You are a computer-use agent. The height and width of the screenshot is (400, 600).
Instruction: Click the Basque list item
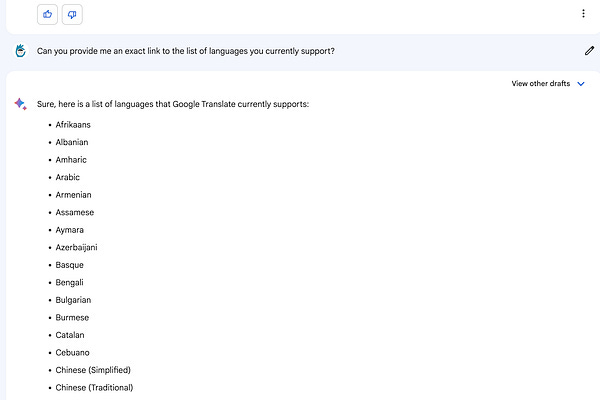coord(70,265)
